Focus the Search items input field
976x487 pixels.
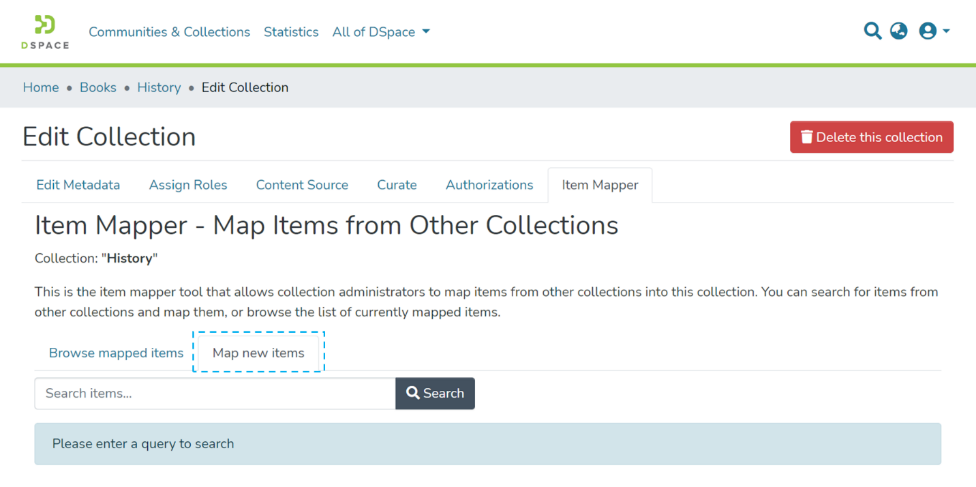[215, 393]
